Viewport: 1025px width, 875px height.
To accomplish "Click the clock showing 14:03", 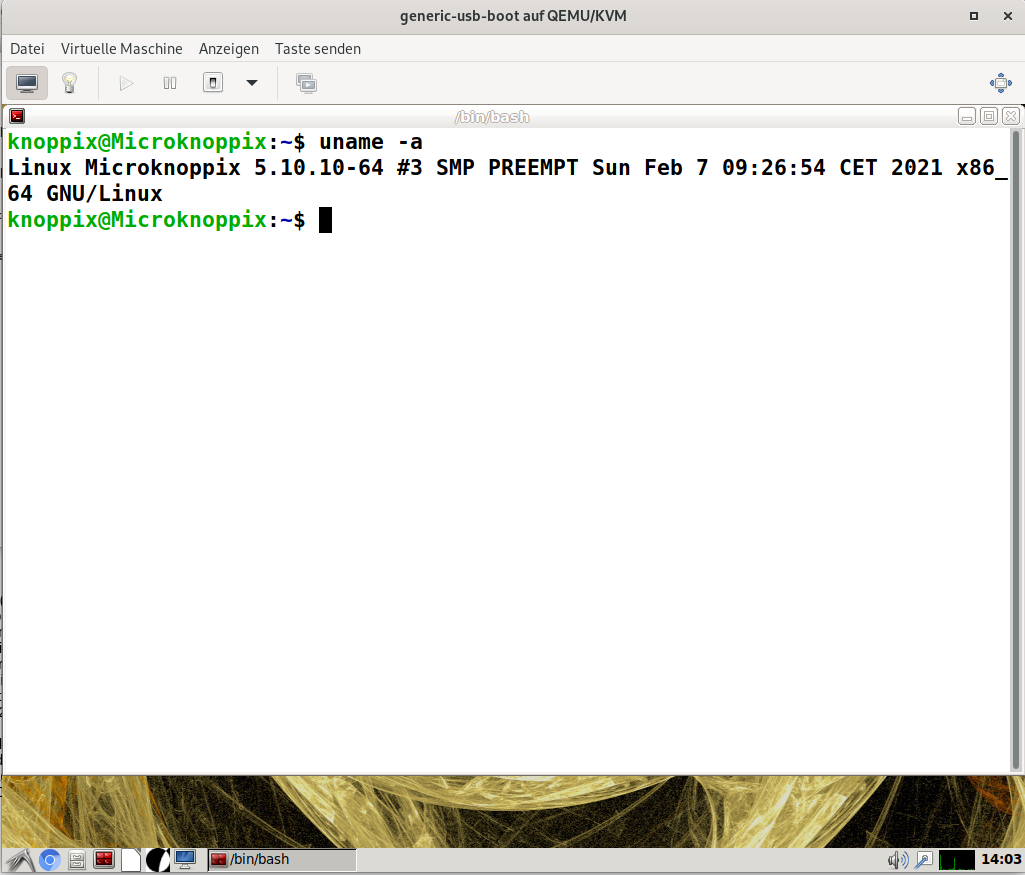I will (x=1001, y=860).
